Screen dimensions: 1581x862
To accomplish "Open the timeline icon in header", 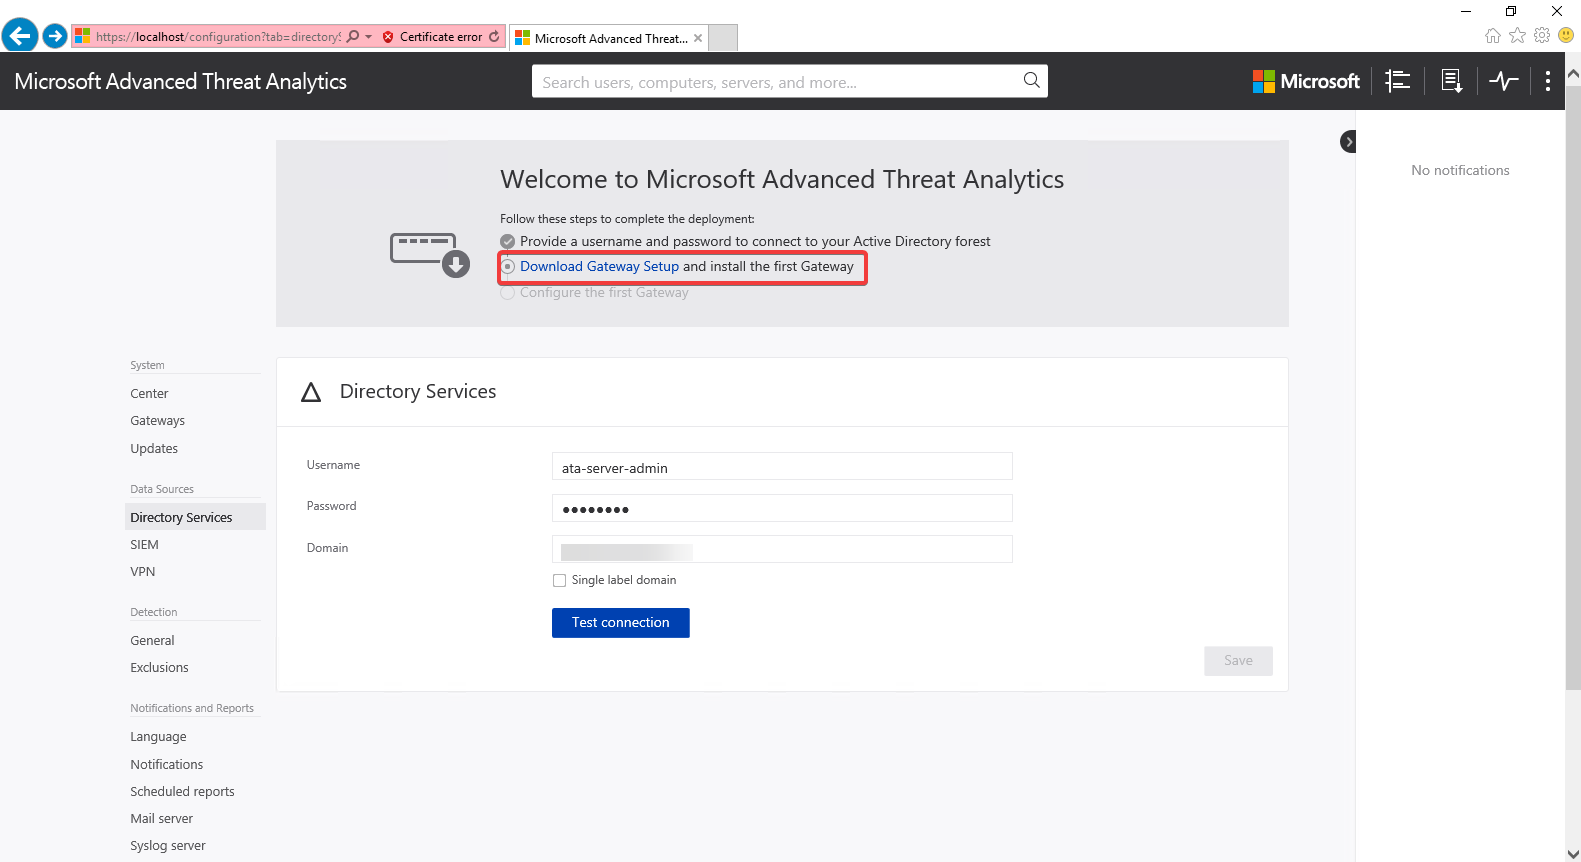I will click(x=1397, y=81).
